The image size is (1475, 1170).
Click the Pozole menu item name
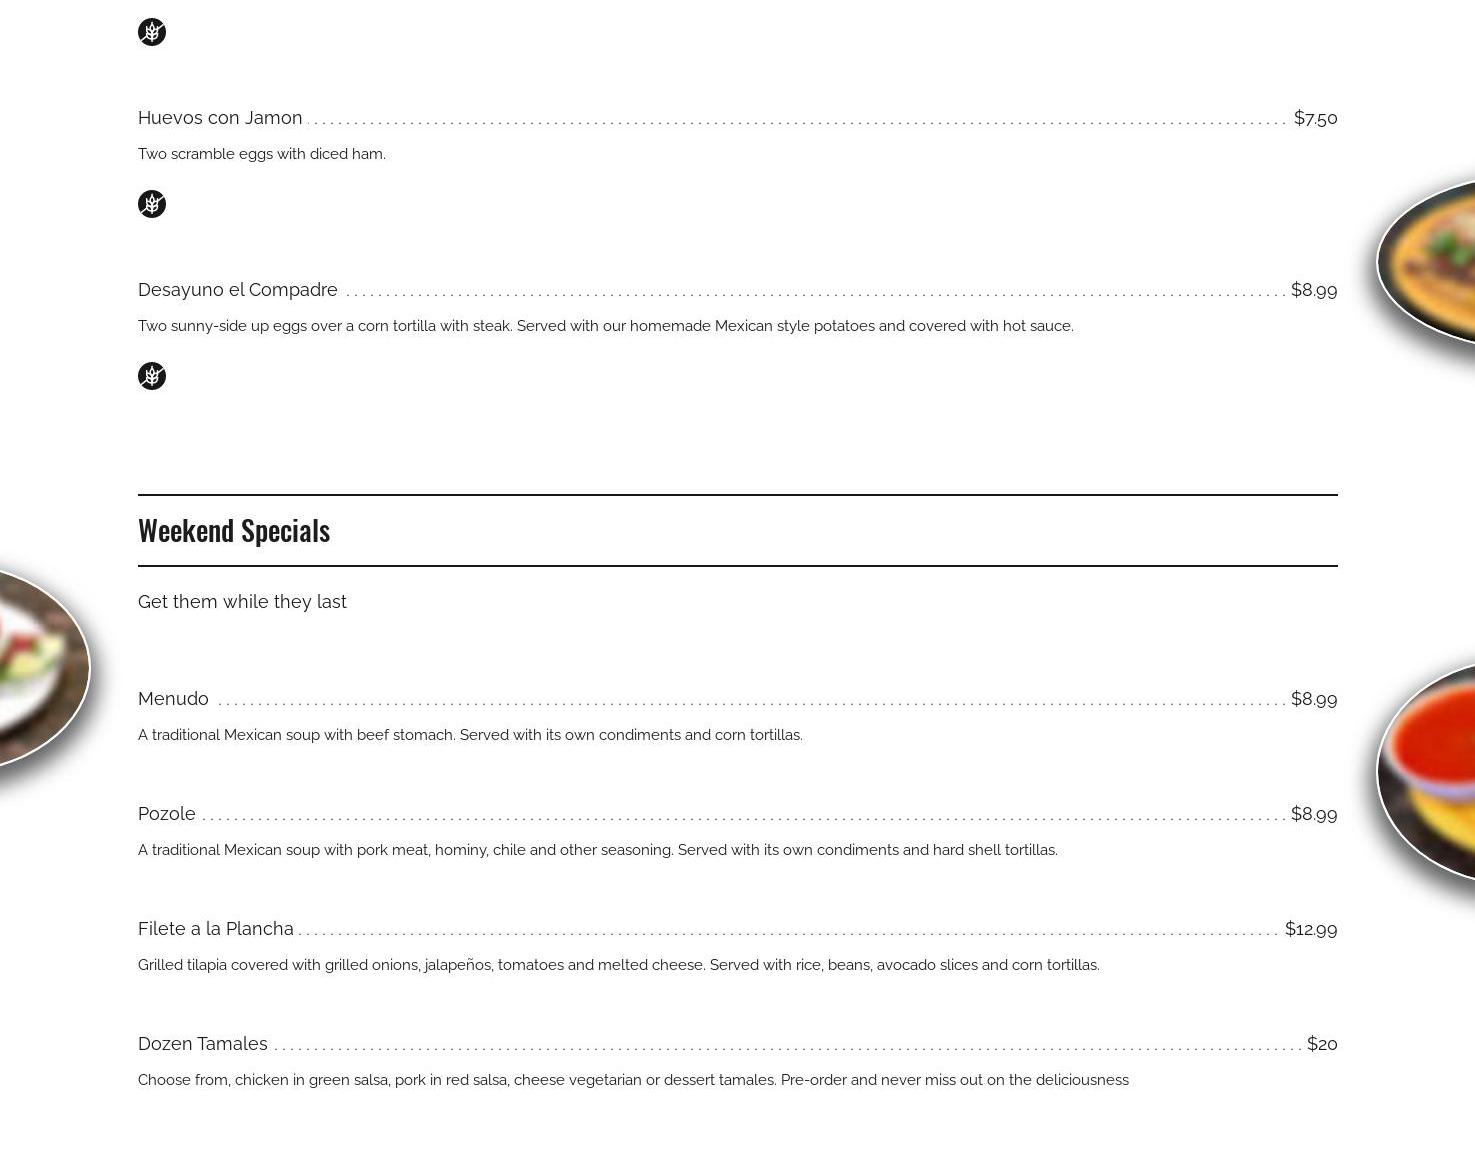coord(167,814)
